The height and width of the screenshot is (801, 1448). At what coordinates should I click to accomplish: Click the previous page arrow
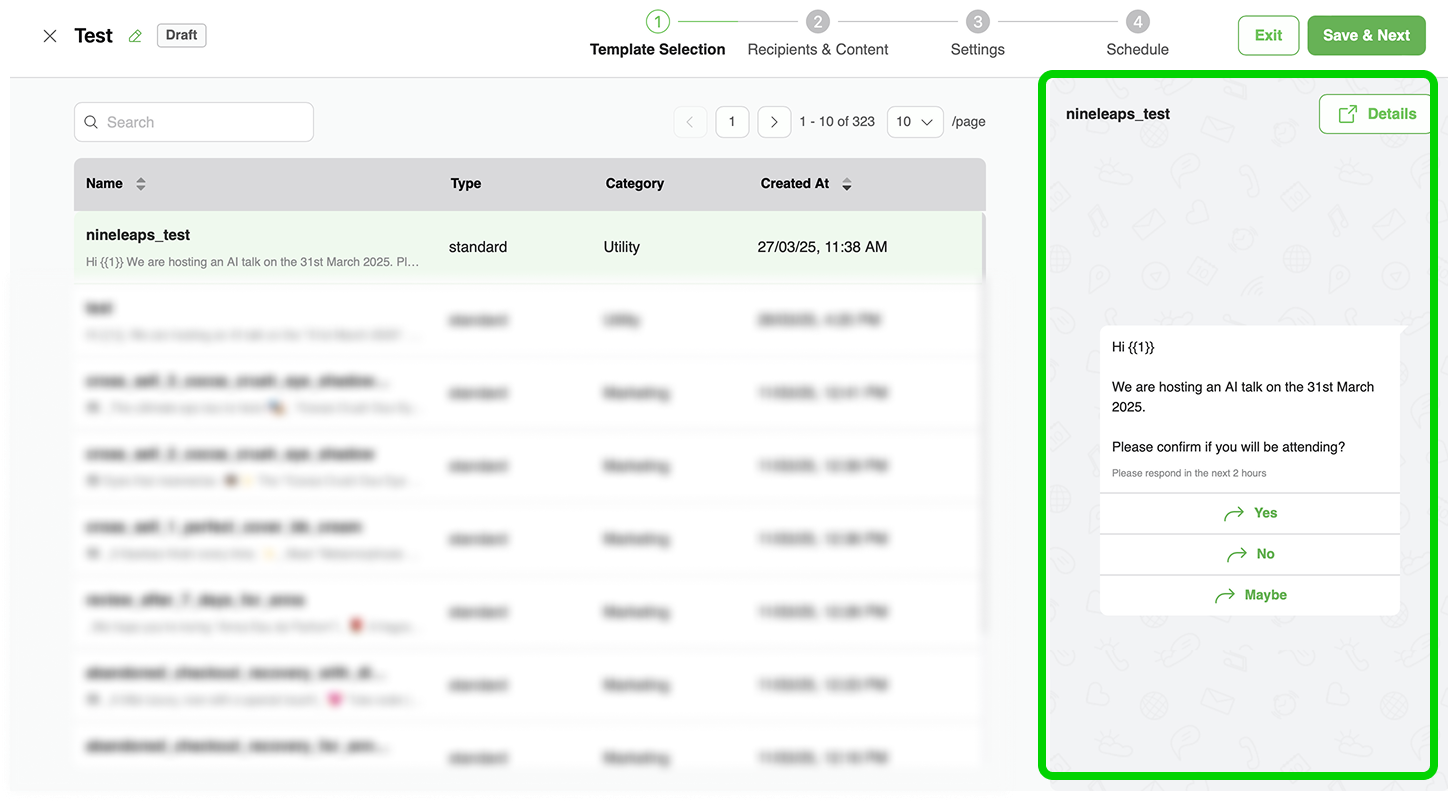click(690, 122)
